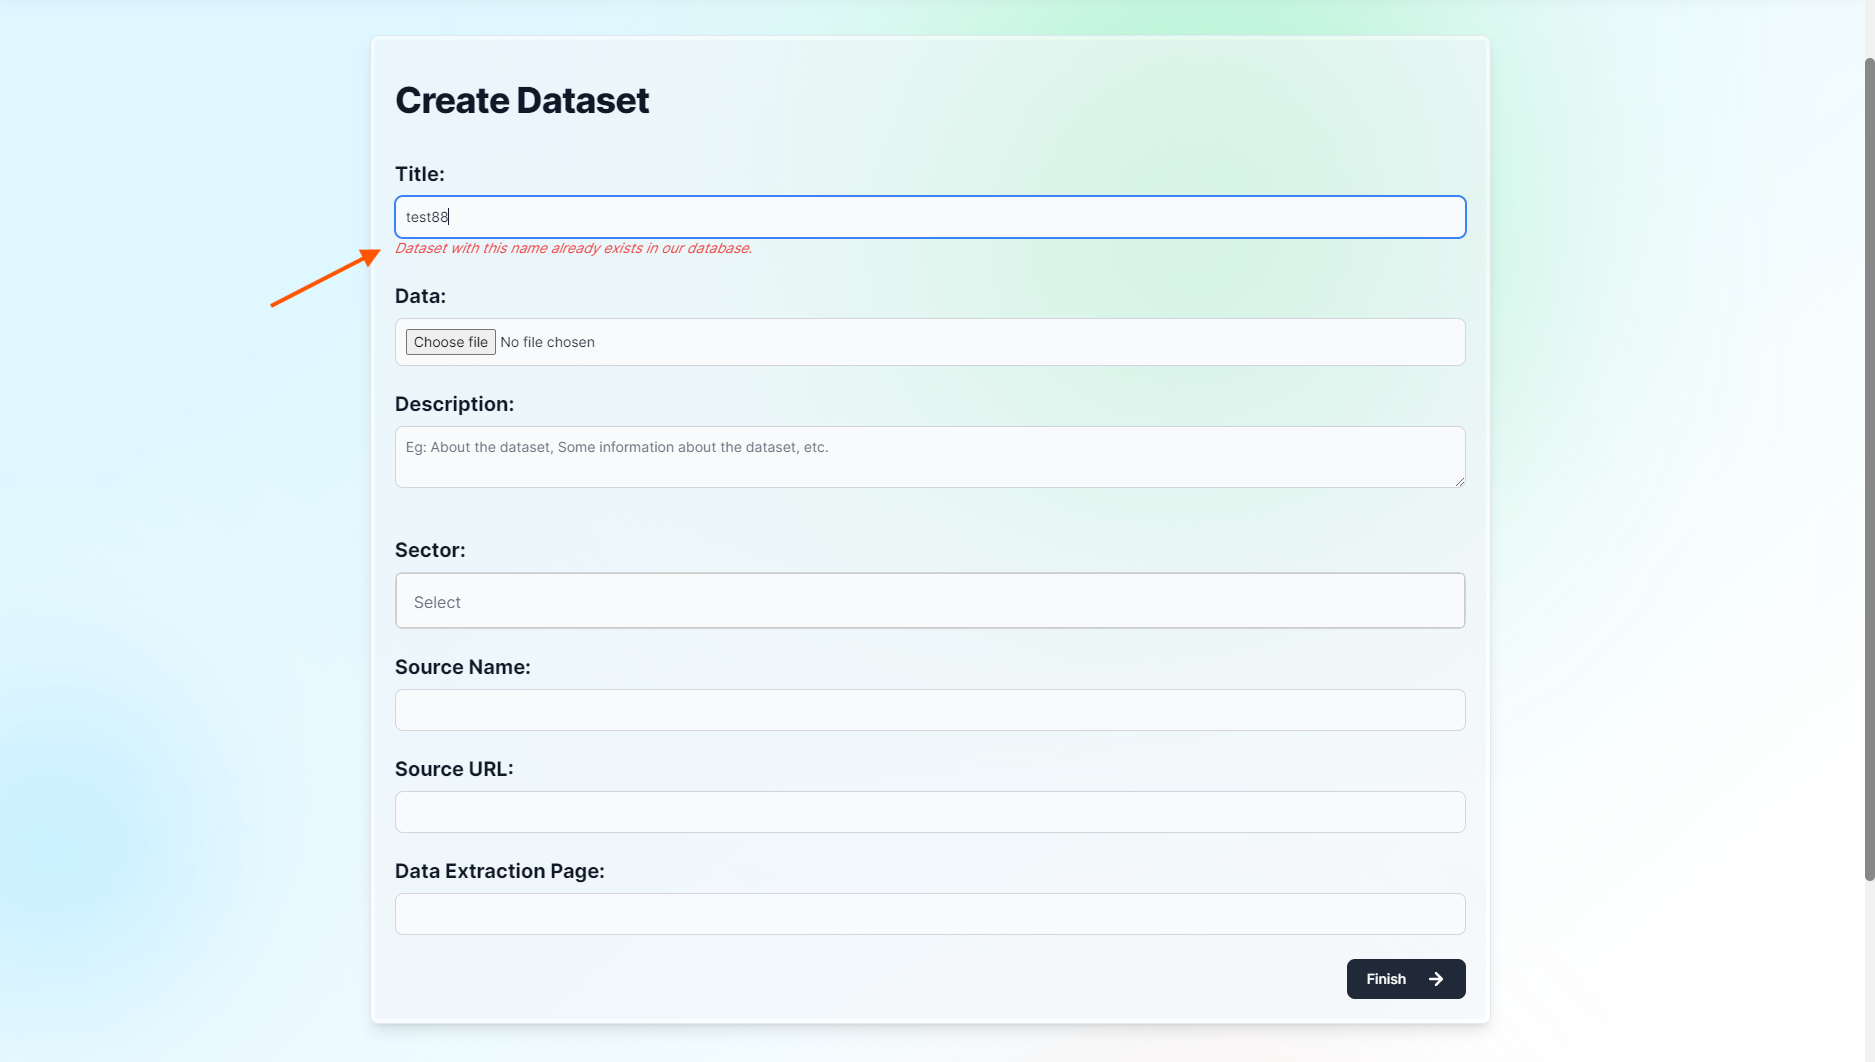Select the 'Description:' label

454,404
